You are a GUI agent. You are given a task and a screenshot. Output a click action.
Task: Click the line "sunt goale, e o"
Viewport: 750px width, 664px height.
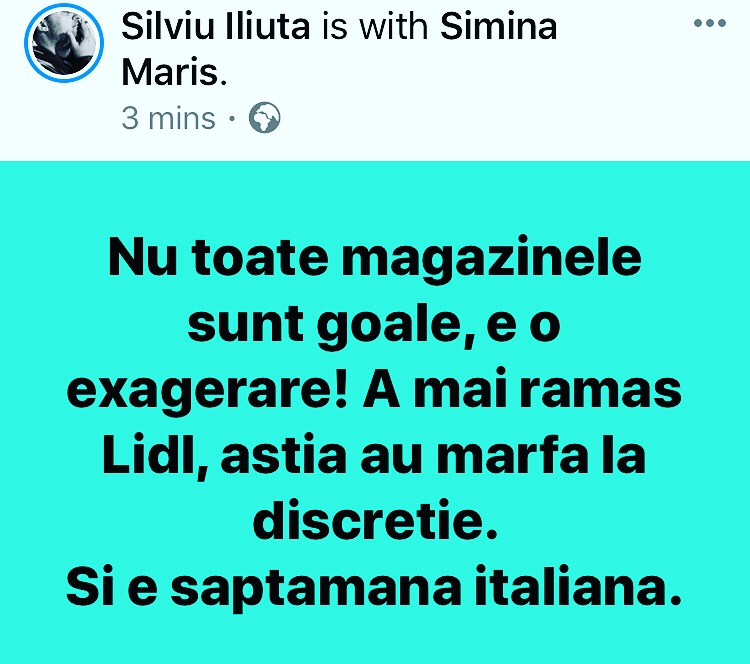(374, 325)
